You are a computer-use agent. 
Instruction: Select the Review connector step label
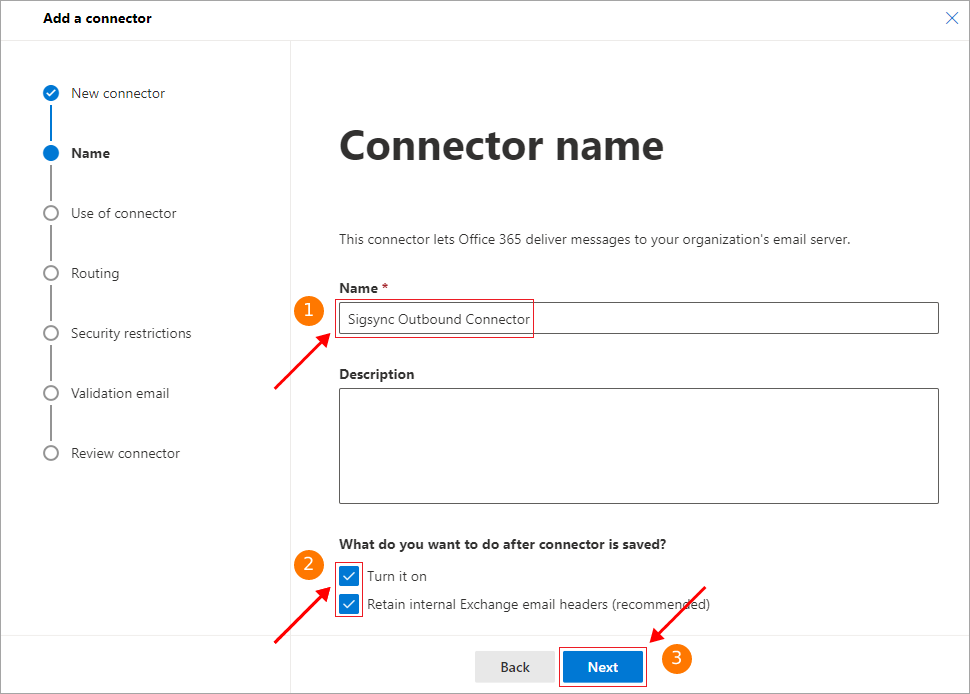[125, 453]
